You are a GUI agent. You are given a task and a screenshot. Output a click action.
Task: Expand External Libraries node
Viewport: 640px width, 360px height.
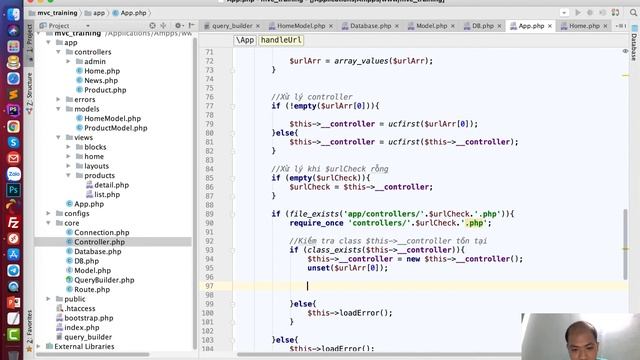tap(39, 347)
